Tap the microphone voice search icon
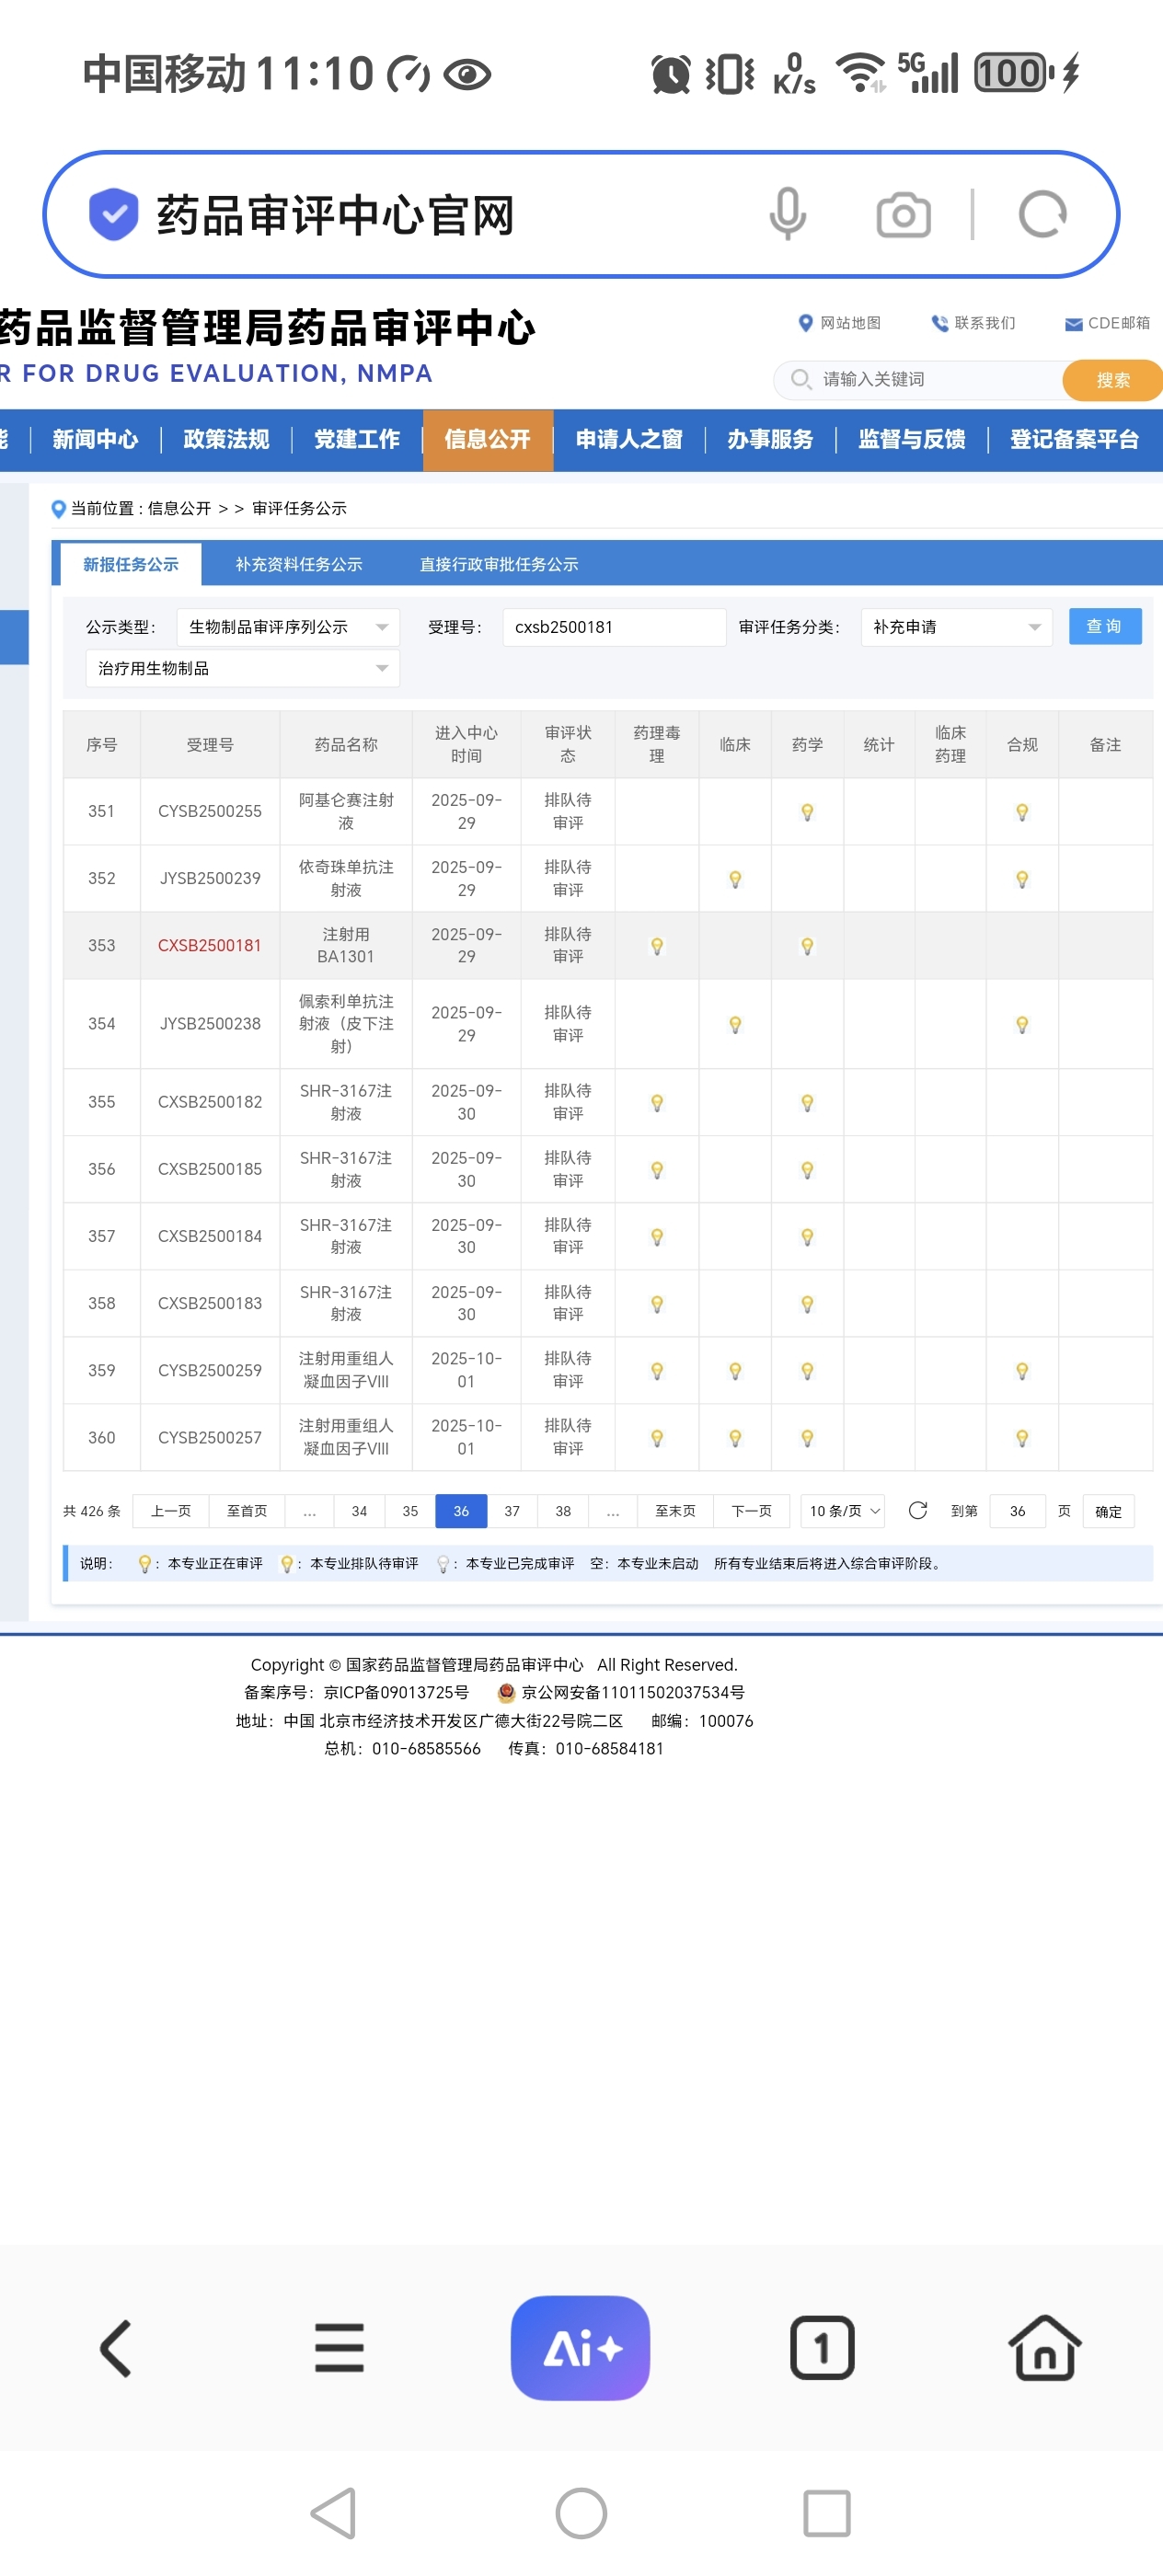1163x2576 pixels. [x=787, y=214]
